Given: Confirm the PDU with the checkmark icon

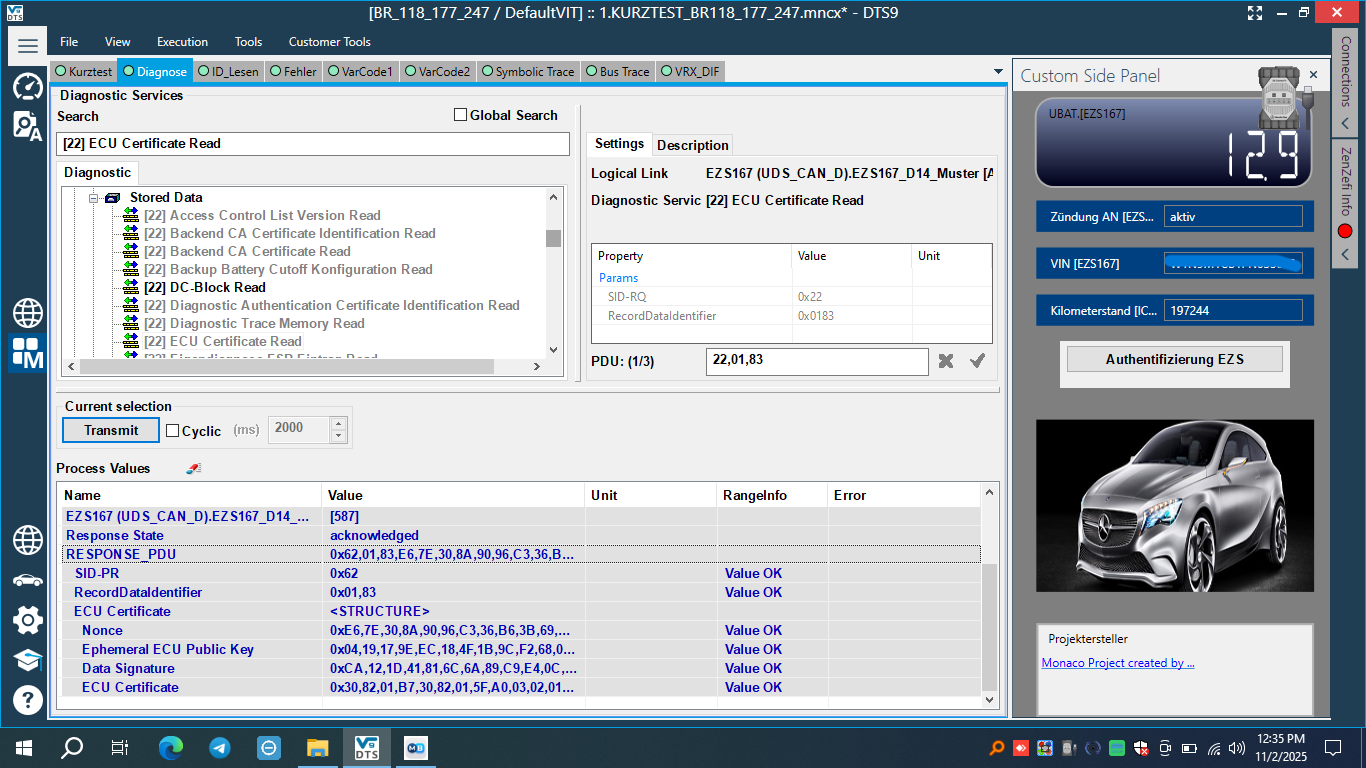Looking at the screenshot, I should [975, 361].
